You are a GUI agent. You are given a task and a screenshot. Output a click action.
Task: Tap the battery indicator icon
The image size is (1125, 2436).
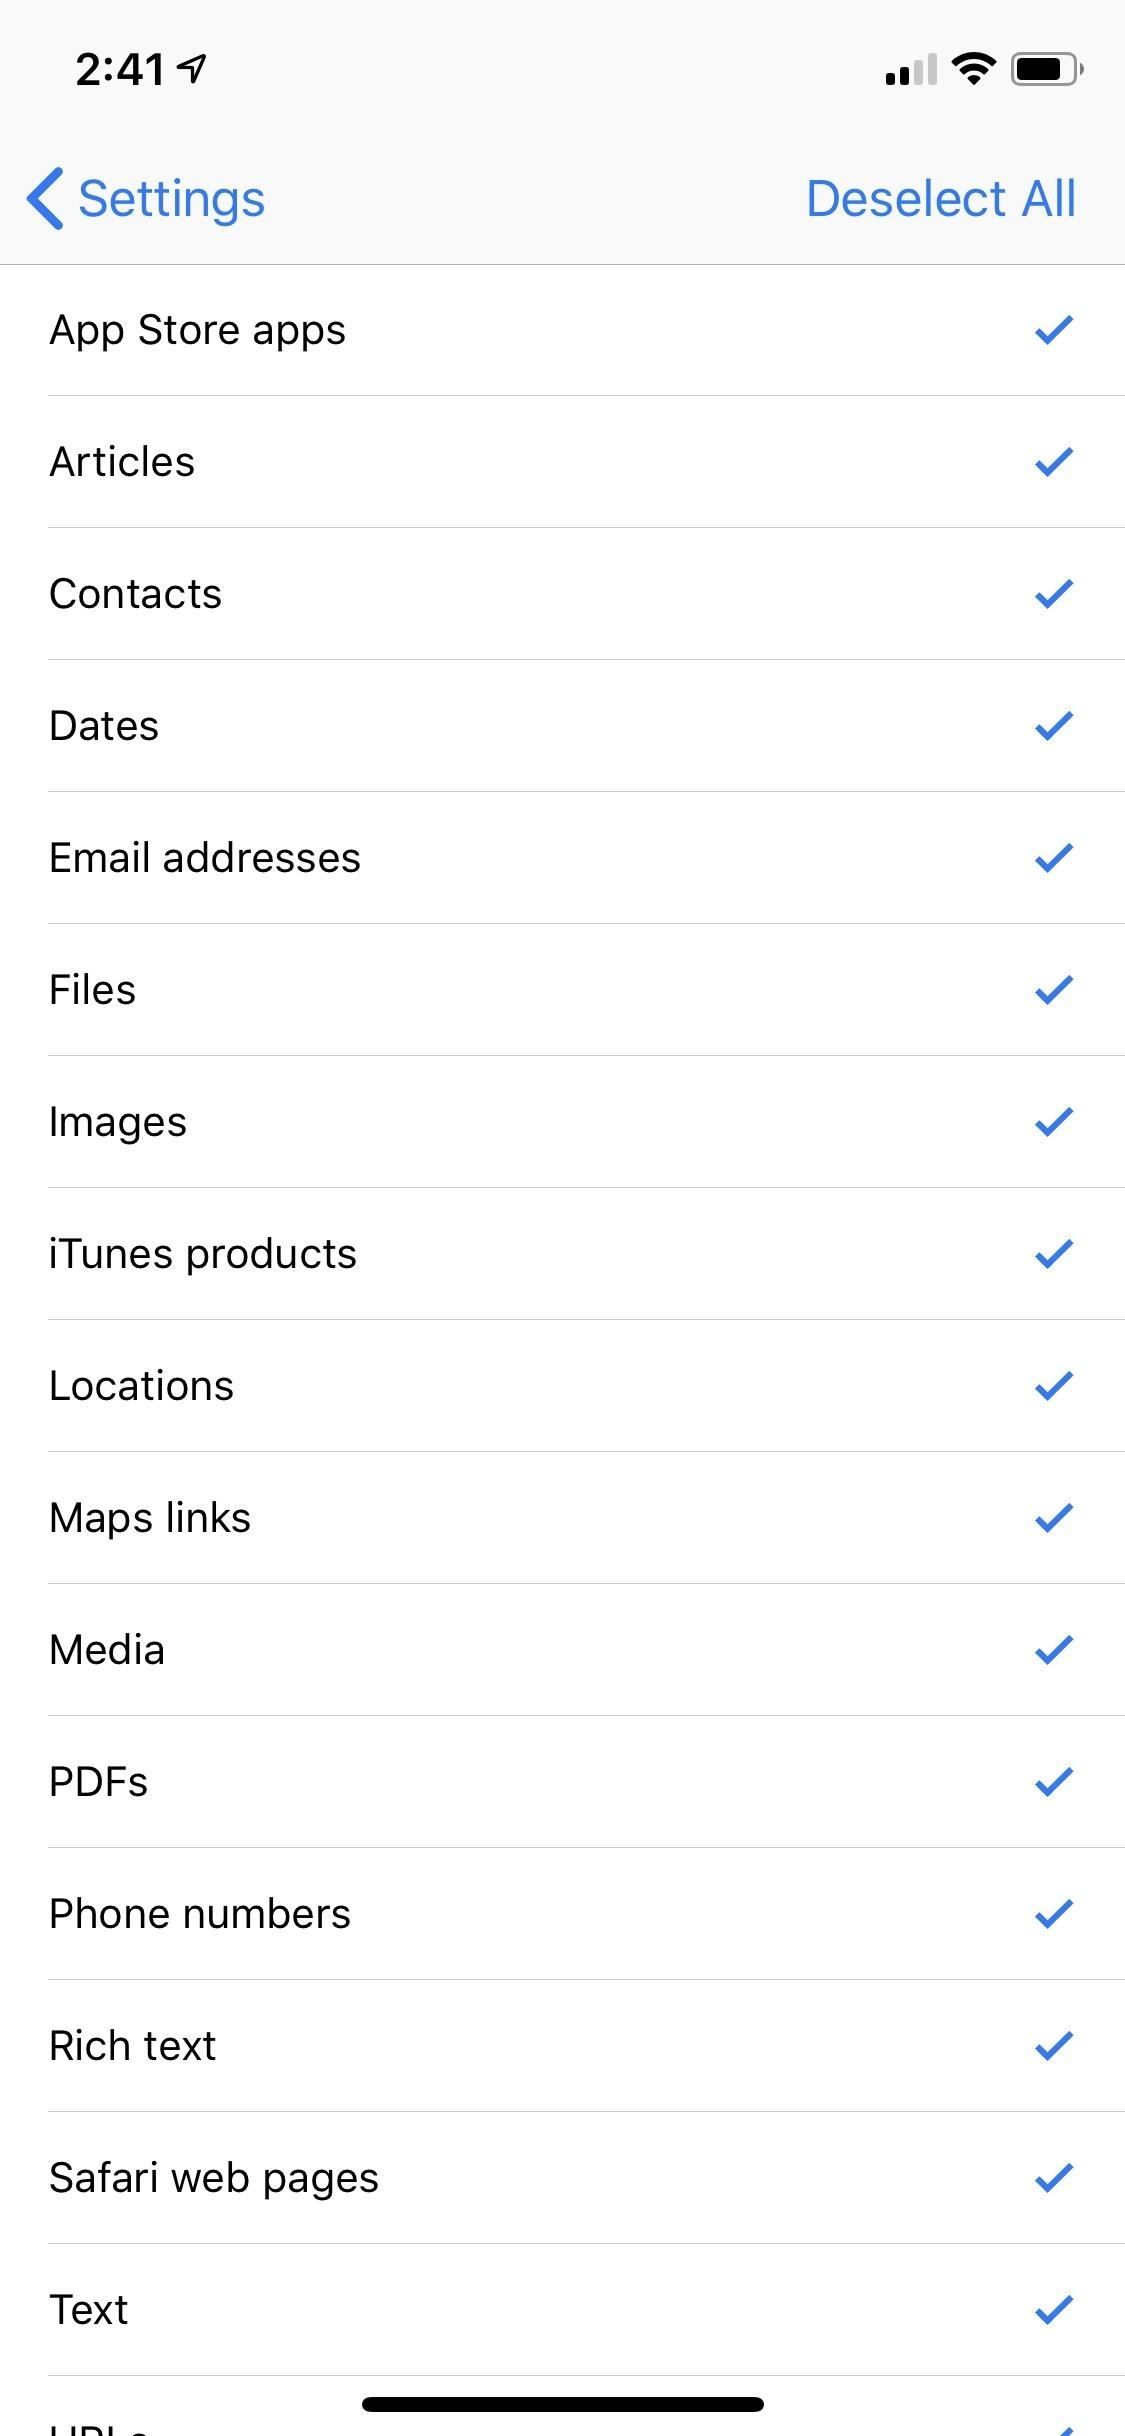coord(1047,69)
